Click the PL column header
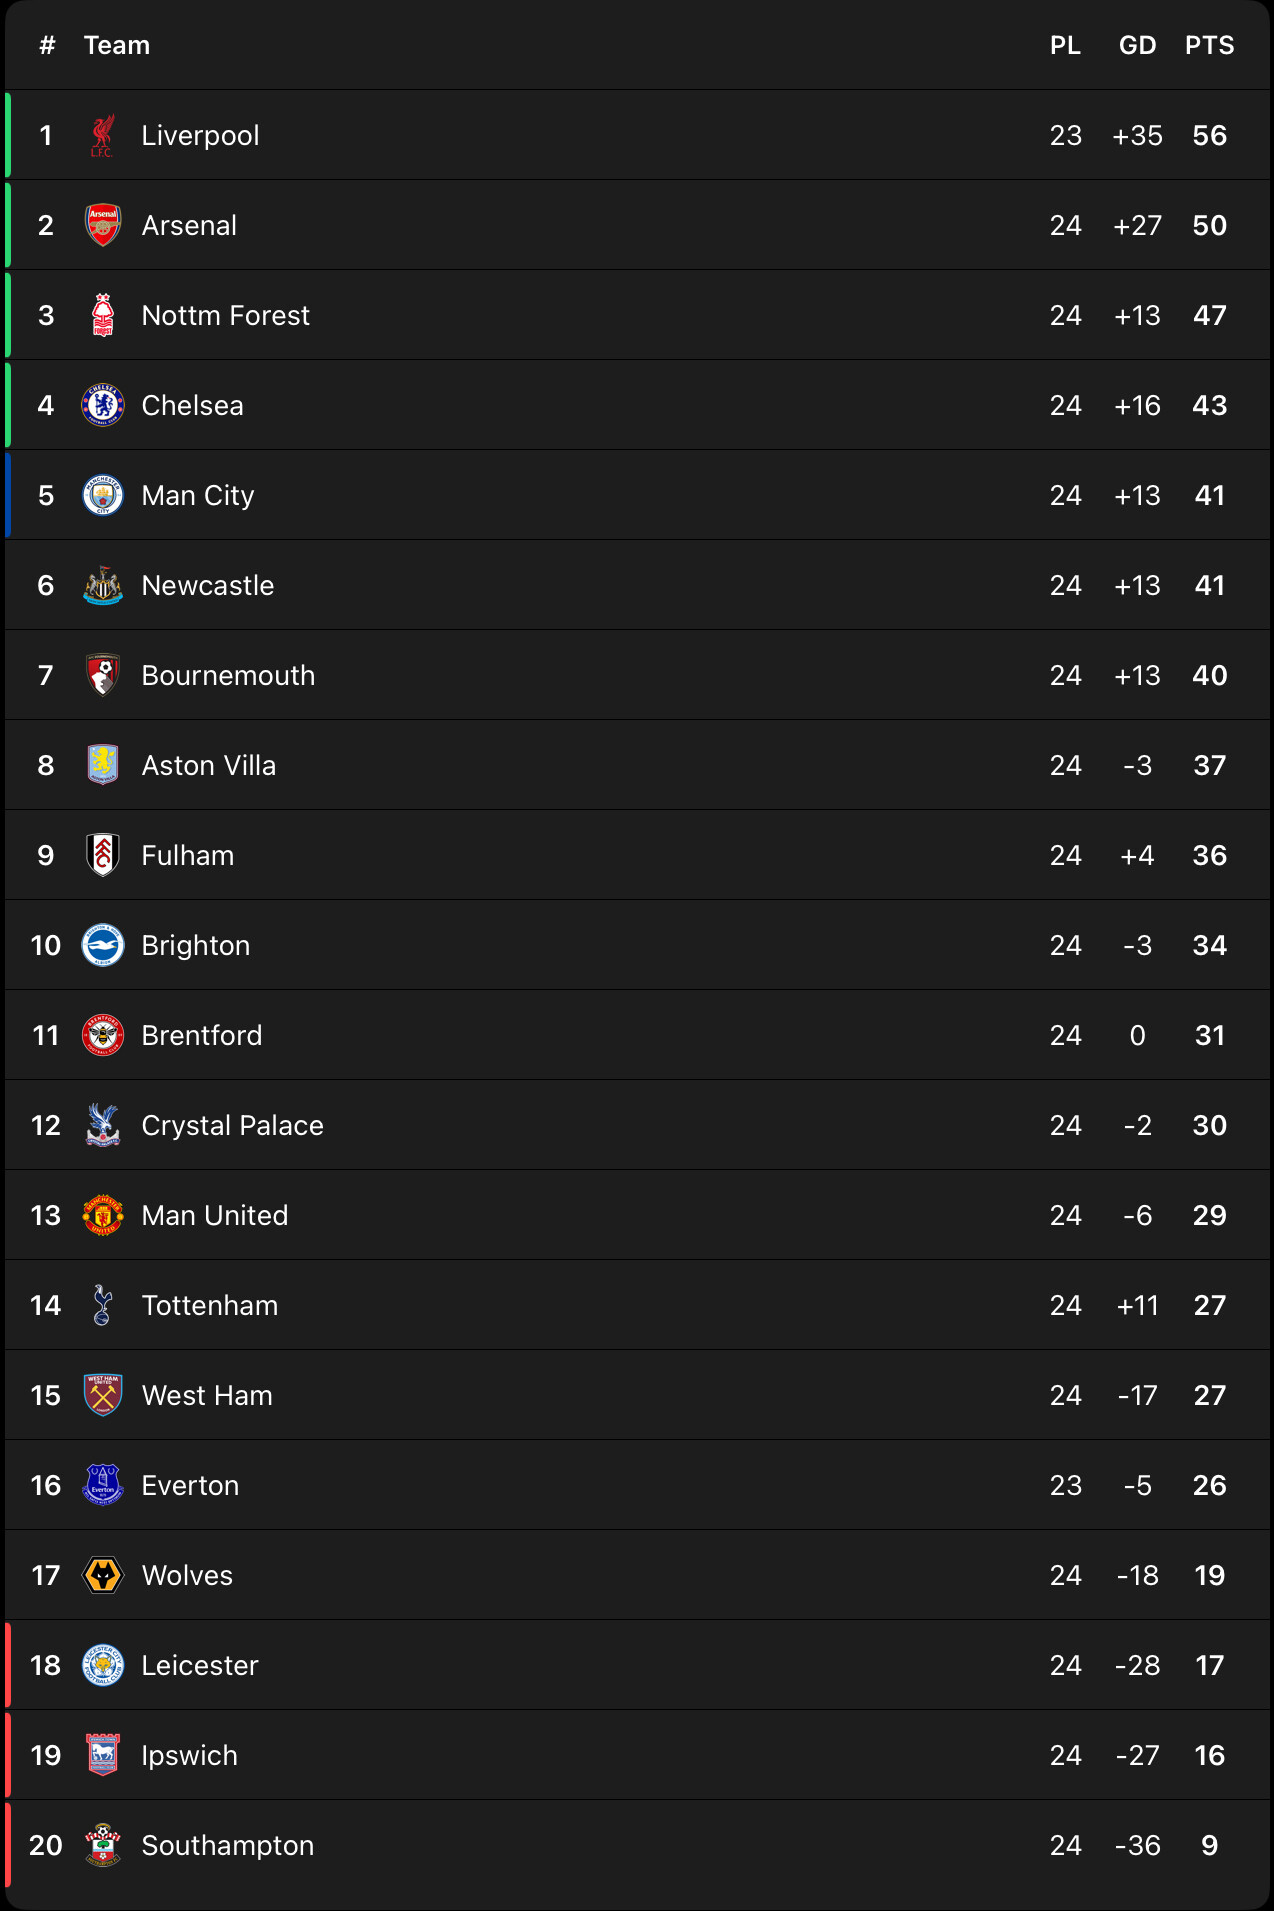The width and height of the screenshot is (1274, 1911). (x=1065, y=46)
